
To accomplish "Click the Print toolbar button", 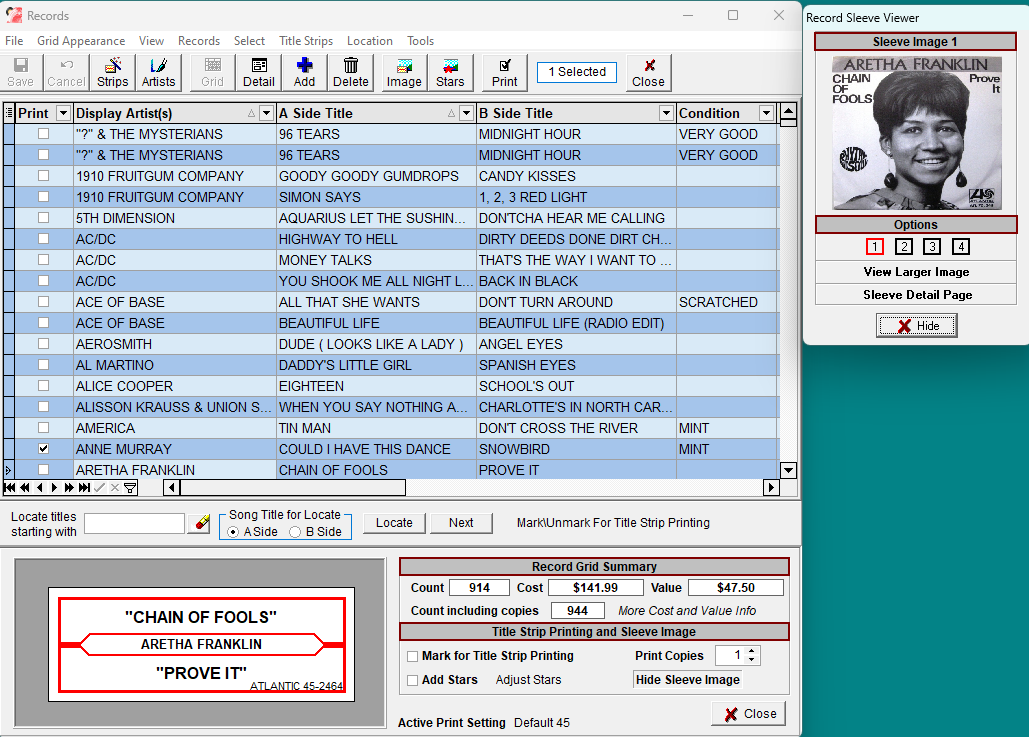I will click(504, 72).
